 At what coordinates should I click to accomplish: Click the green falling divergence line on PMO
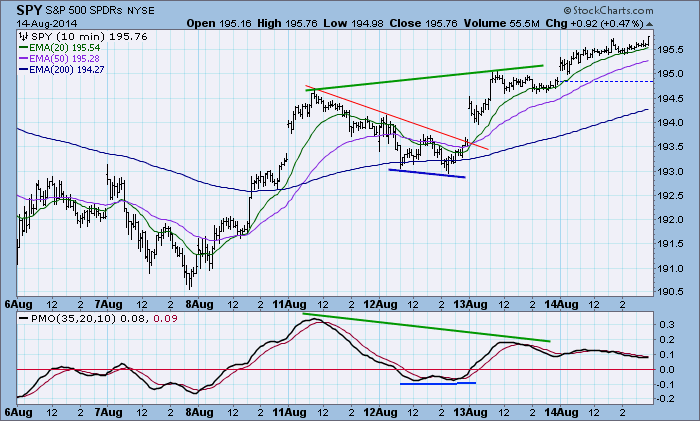426,328
